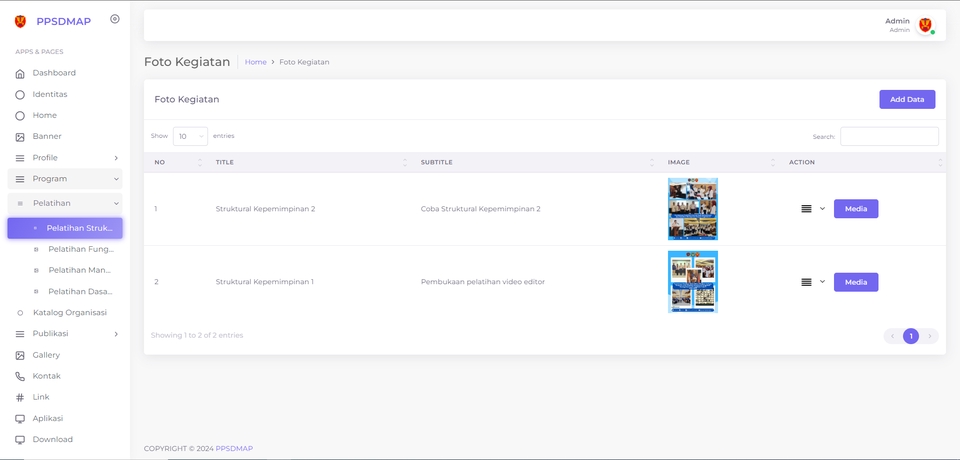Click Media button for Struktural Kepemimpinan 1
Screen dimensions: 960x460
pos(856,282)
